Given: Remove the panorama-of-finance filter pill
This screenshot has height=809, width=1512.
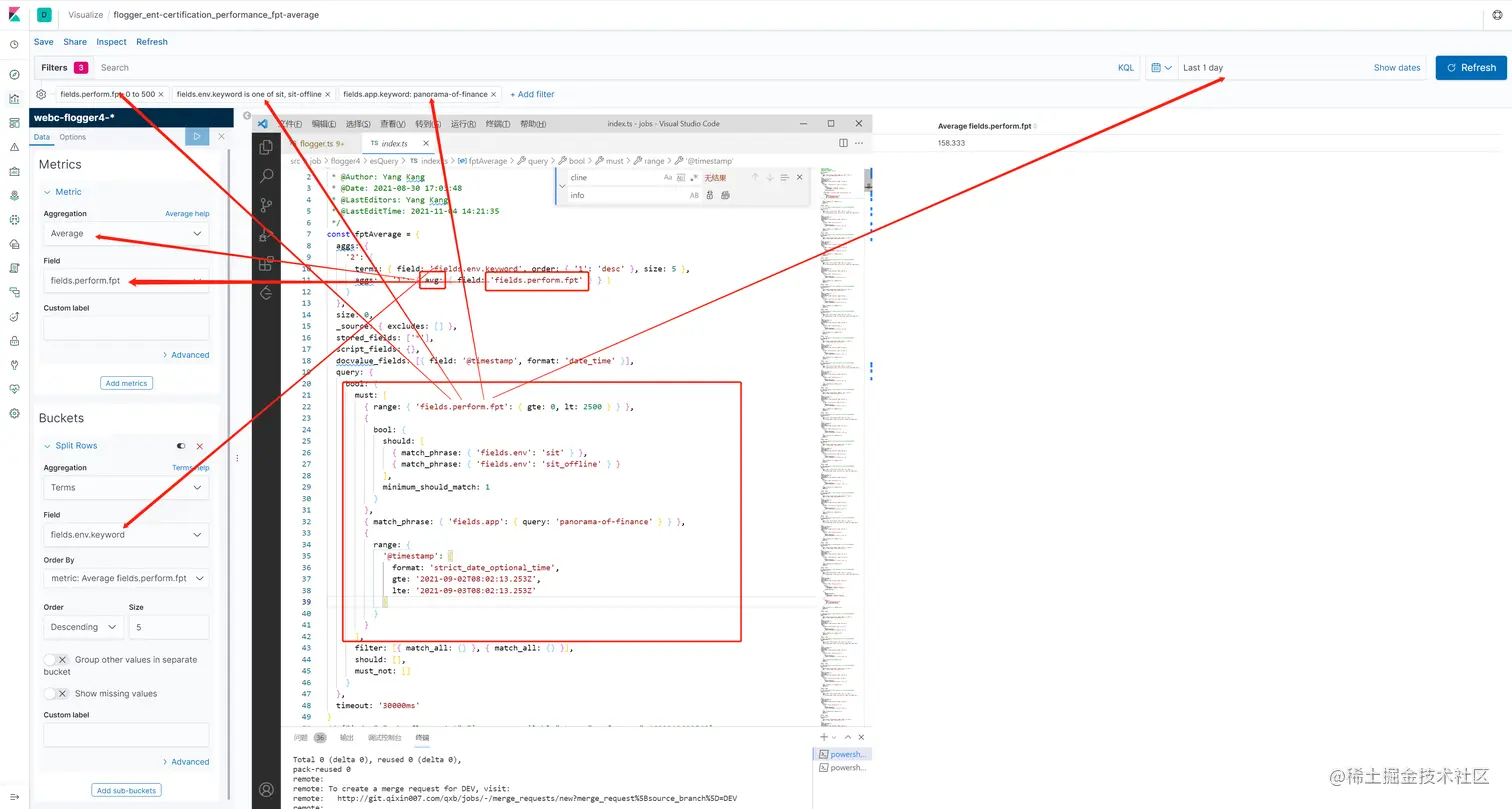Looking at the screenshot, I should pyautogui.click(x=494, y=94).
